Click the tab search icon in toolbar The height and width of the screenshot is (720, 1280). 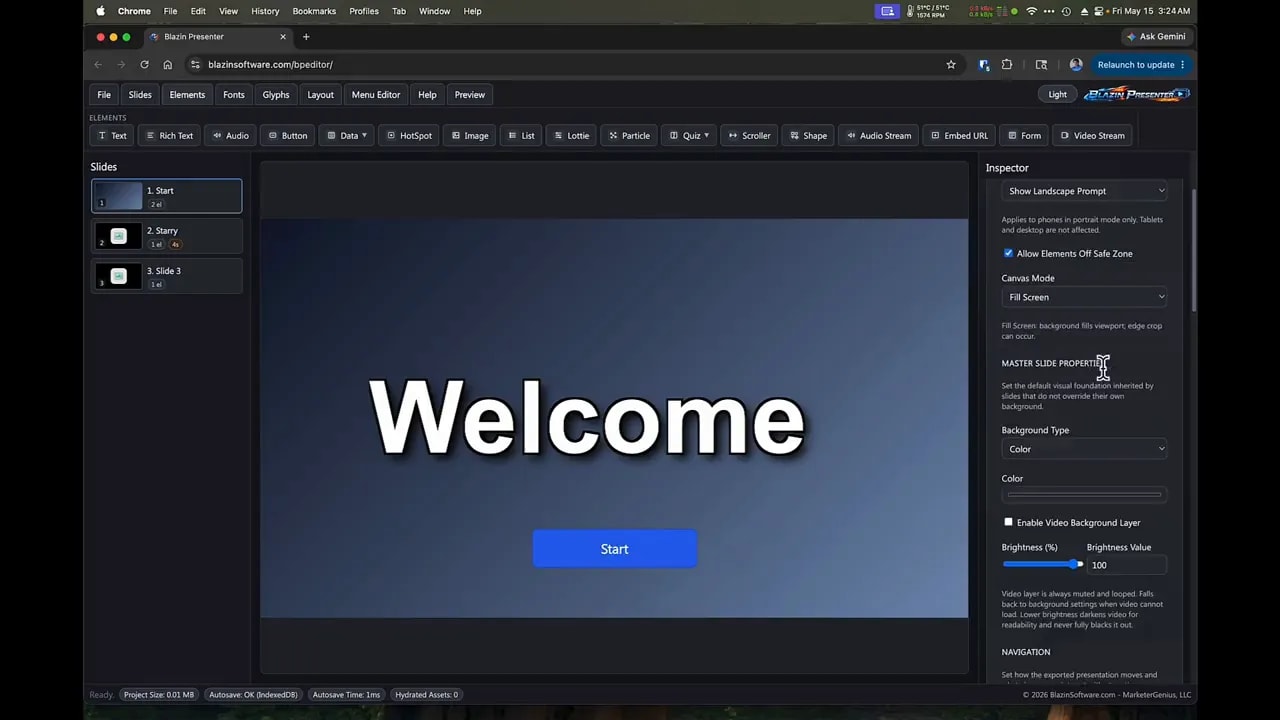pos(1041,64)
